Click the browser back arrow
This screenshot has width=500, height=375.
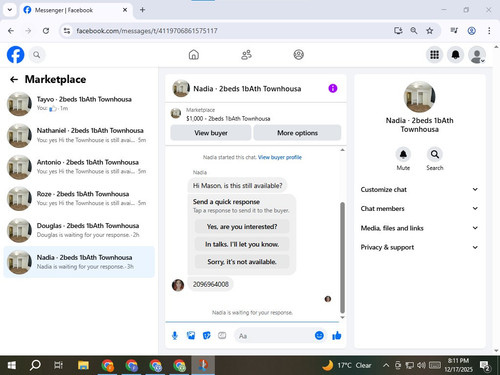(x=11, y=31)
